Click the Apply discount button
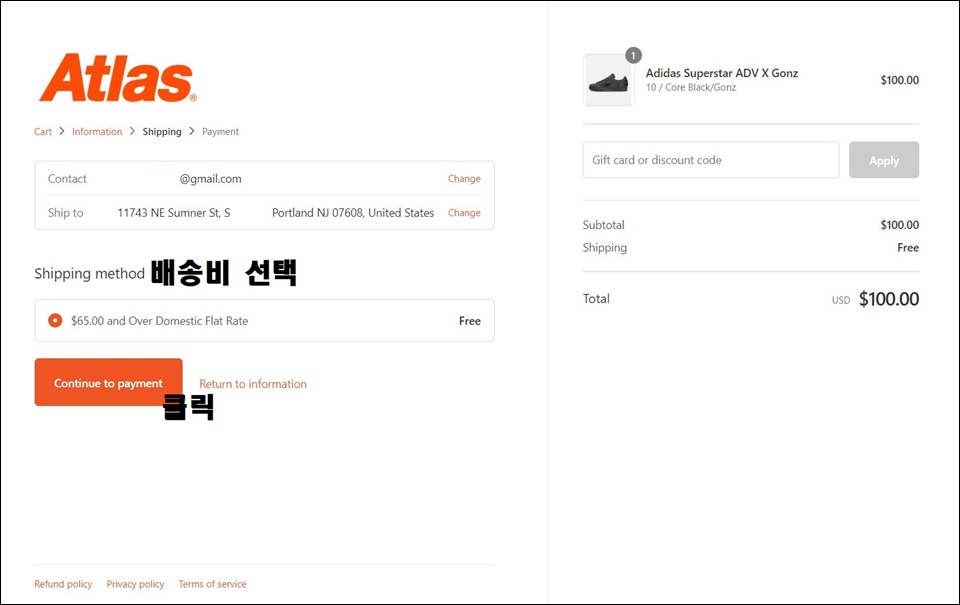This screenshot has width=960, height=605. [x=883, y=160]
